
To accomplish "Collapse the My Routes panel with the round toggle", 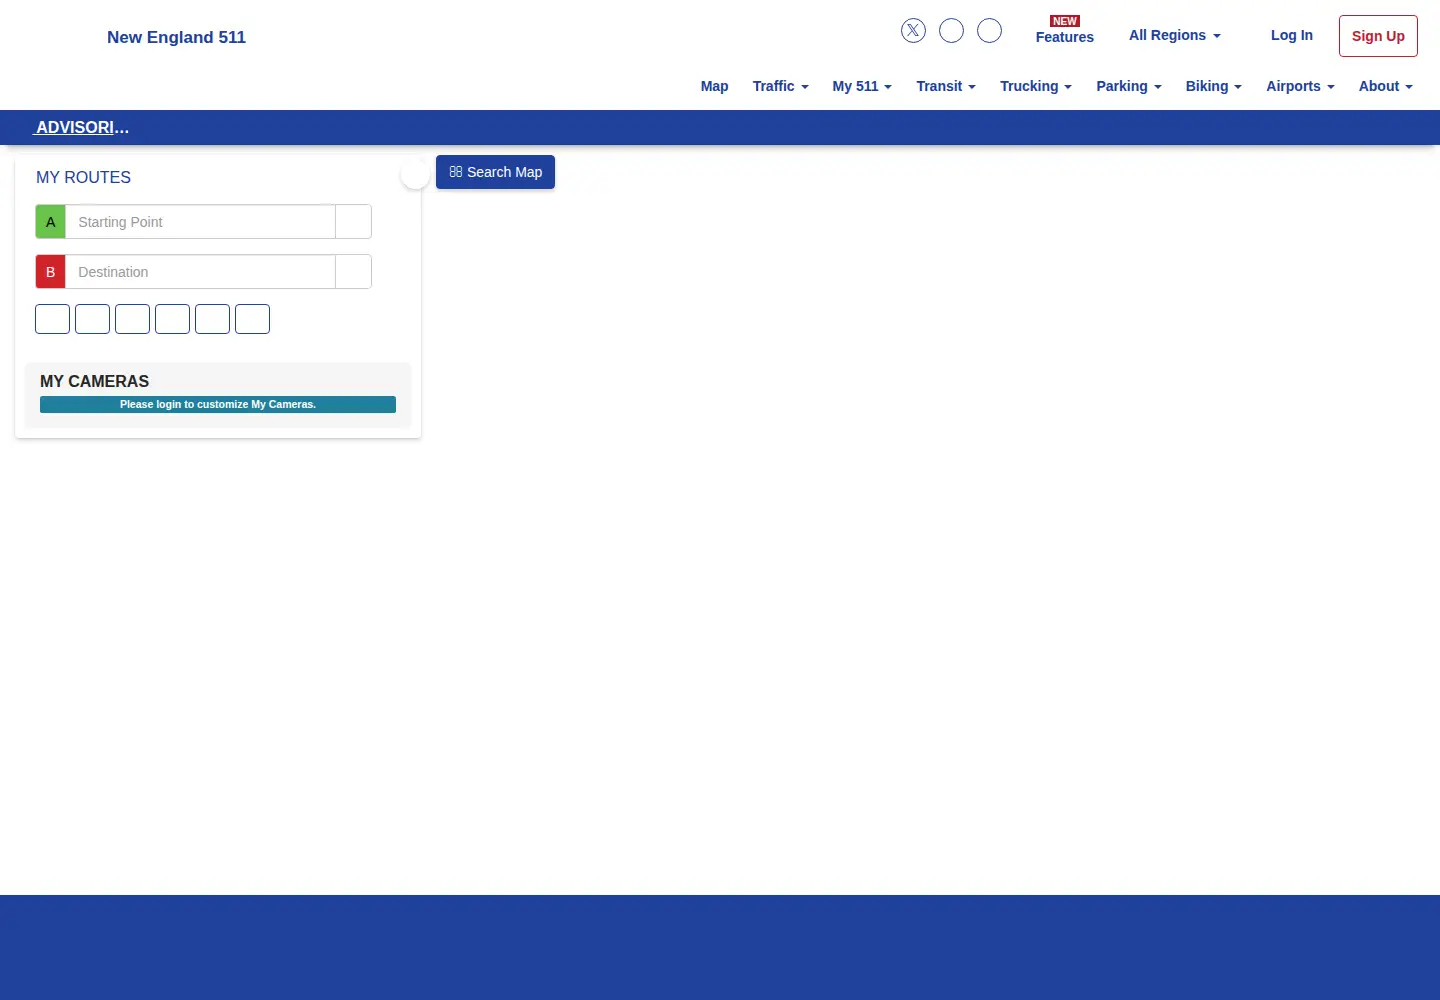I will pyautogui.click(x=415, y=174).
